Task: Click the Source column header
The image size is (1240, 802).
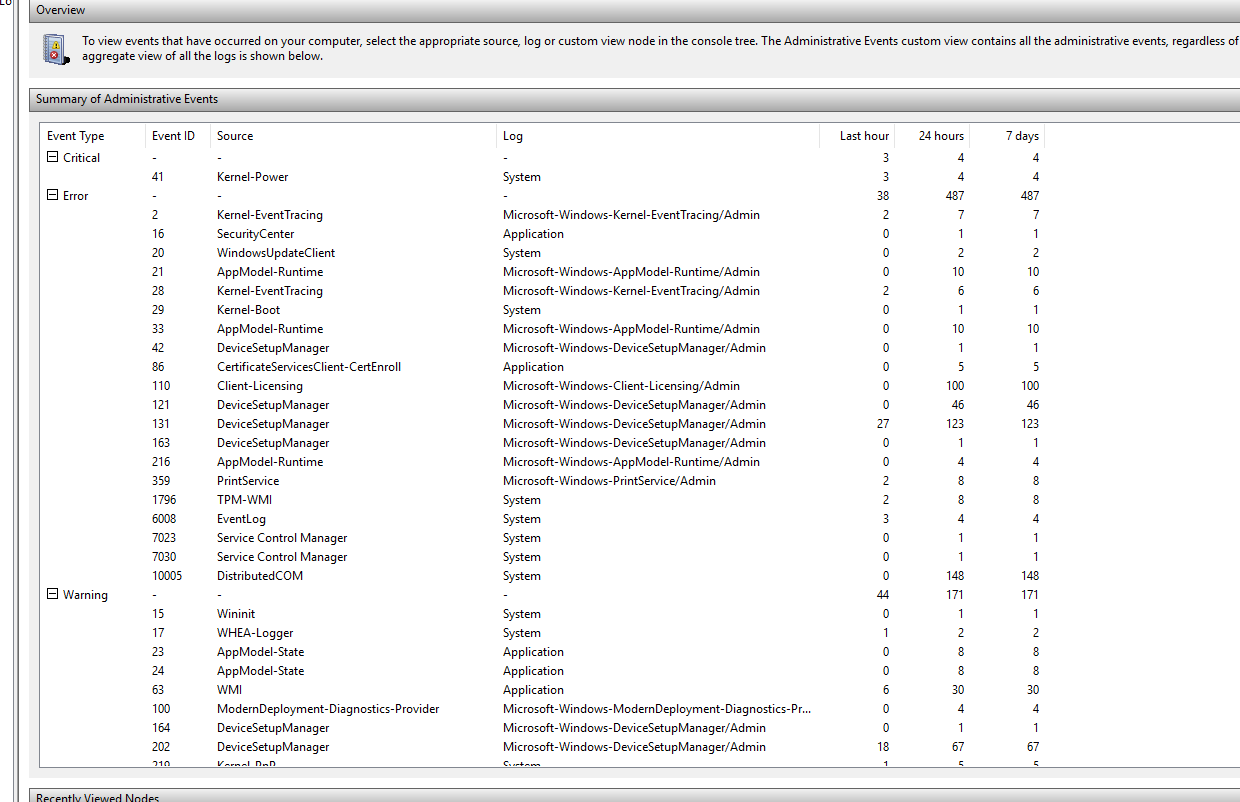Action: (353, 136)
